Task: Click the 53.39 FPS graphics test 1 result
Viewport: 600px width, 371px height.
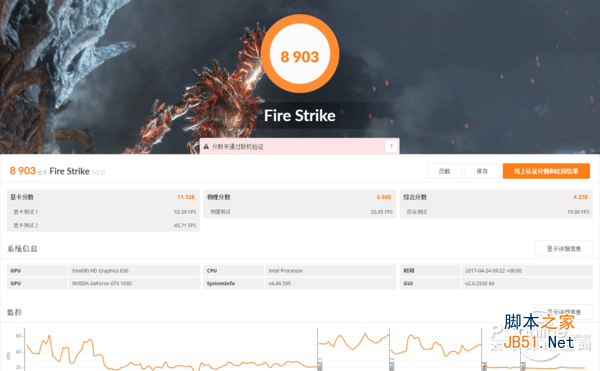Action: 185,212
